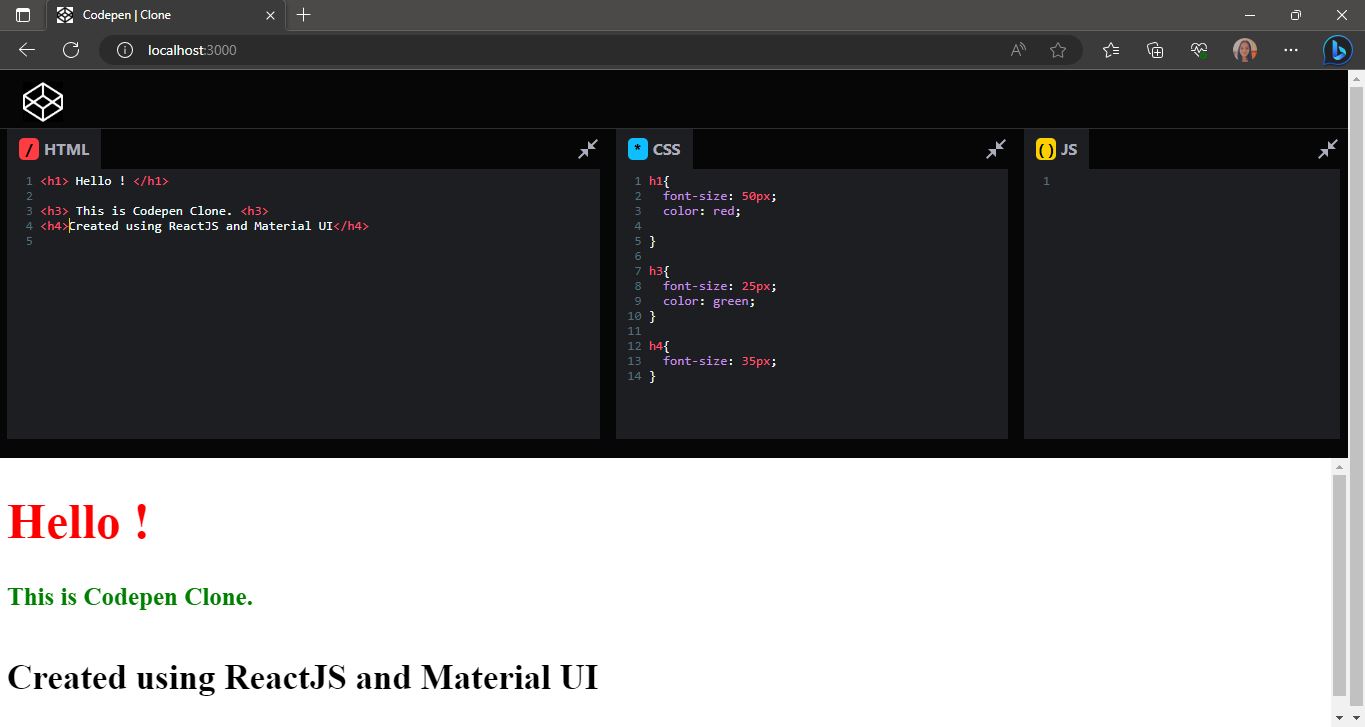Select the HTML editor heading

coord(67,149)
